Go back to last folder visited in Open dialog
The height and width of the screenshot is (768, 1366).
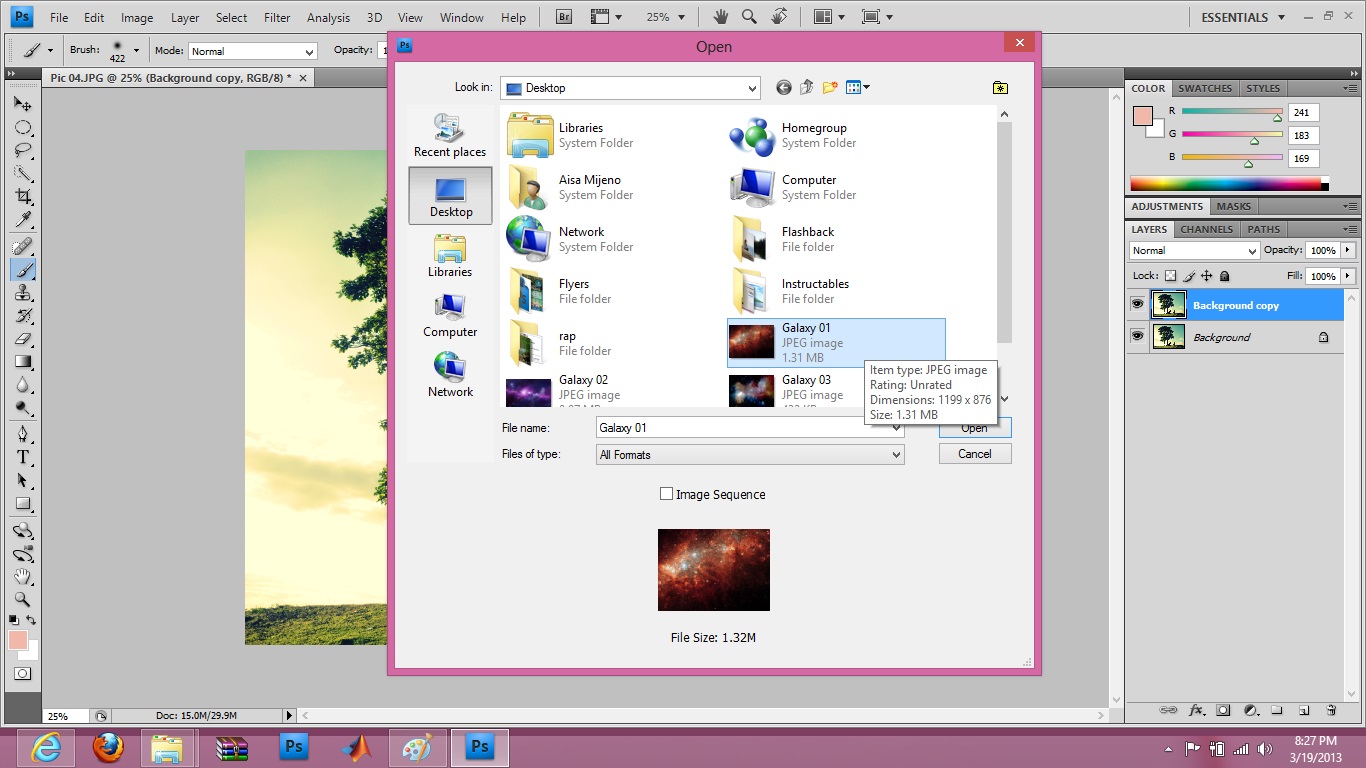tap(784, 88)
